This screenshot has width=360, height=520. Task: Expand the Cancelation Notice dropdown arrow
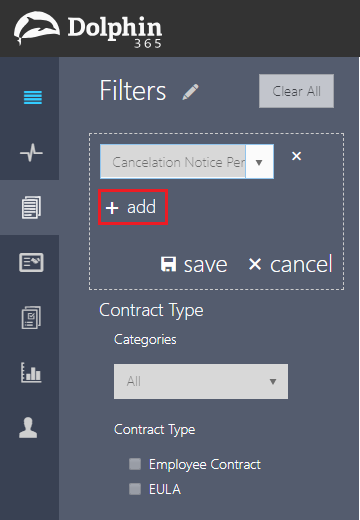coord(259,162)
